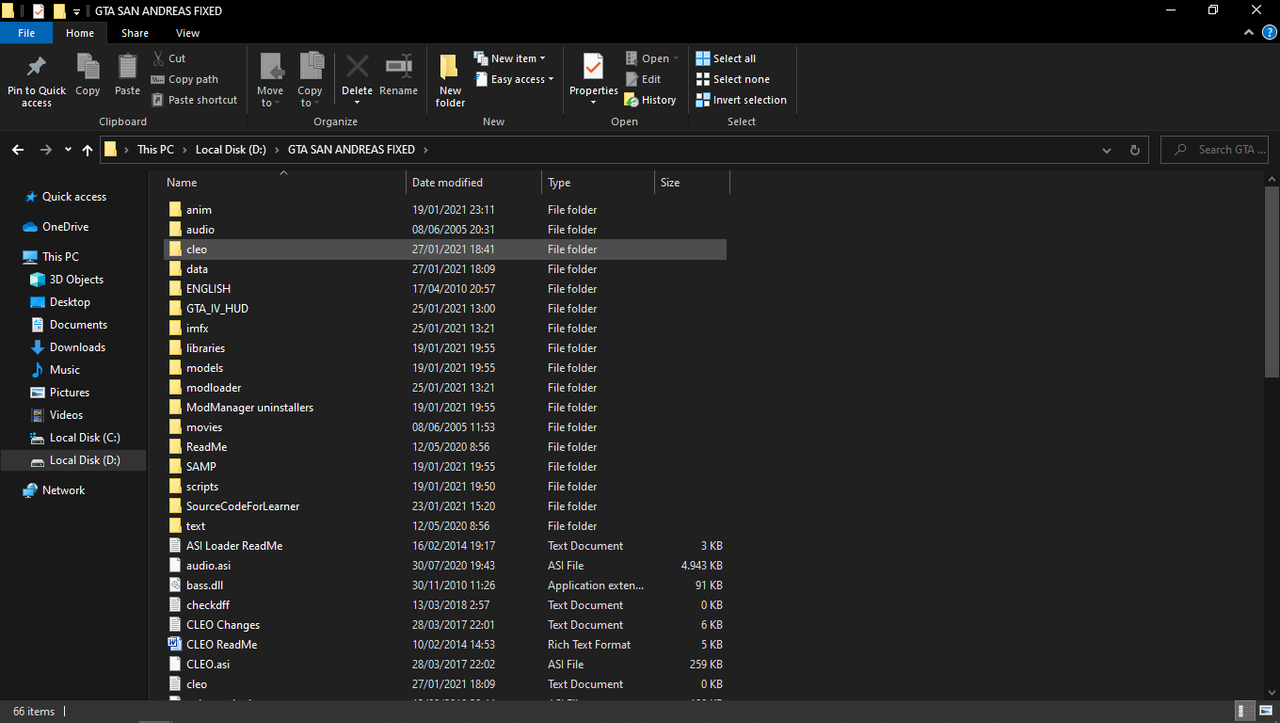Select the bass.dll file
This screenshot has height=723, width=1280.
click(445, 585)
